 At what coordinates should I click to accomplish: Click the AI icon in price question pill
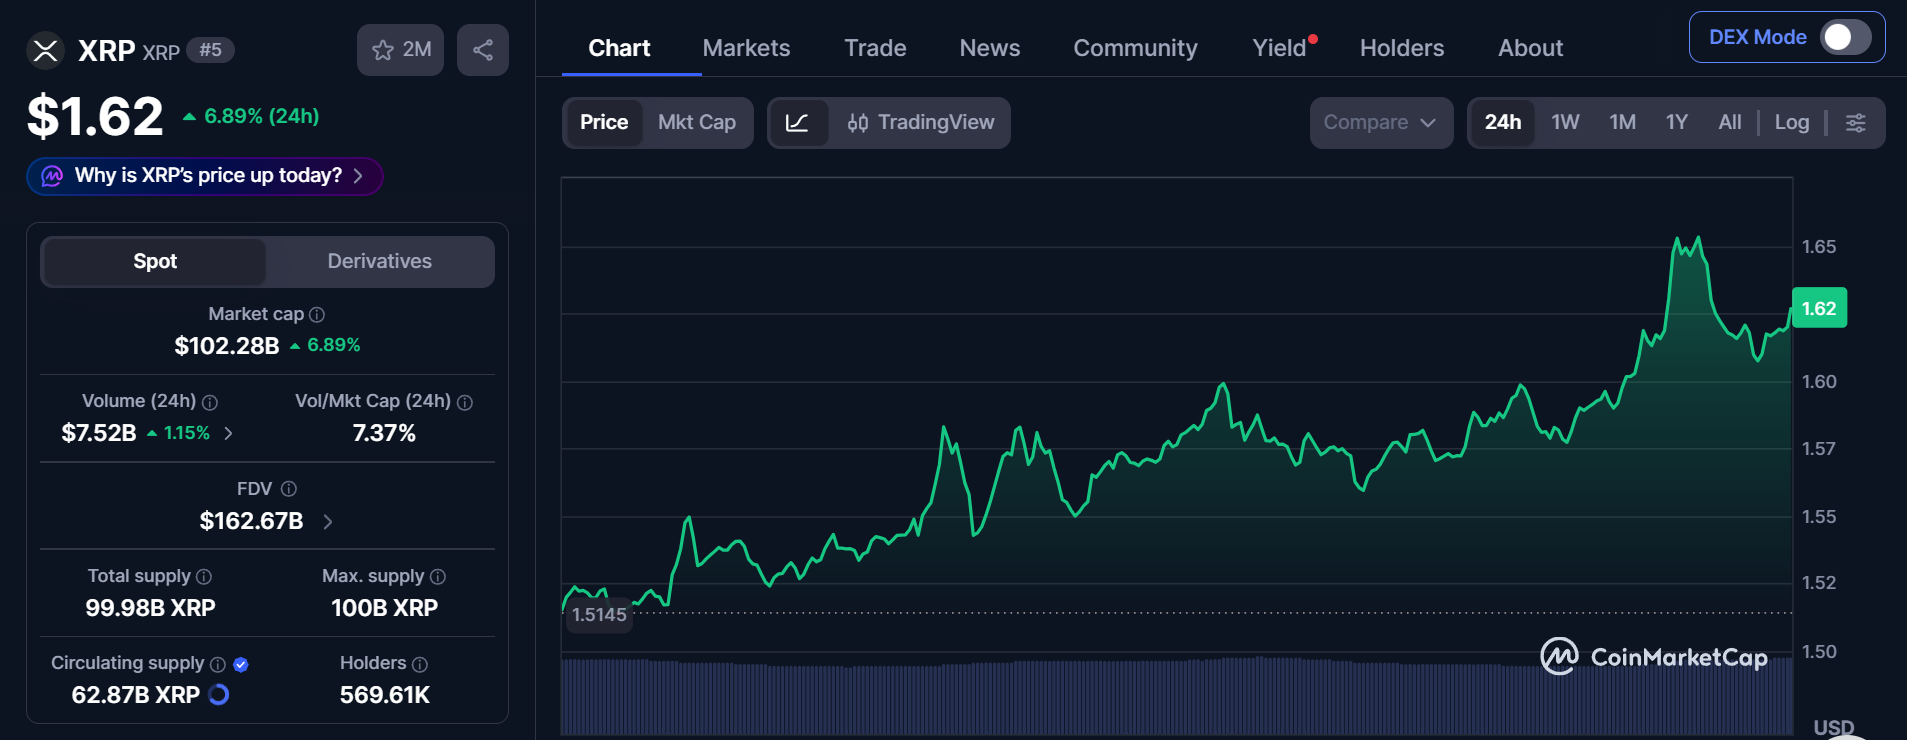52,176
